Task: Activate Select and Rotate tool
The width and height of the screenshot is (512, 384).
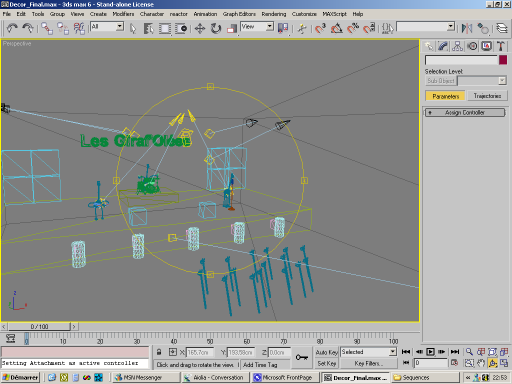Action: coord(216,28)
